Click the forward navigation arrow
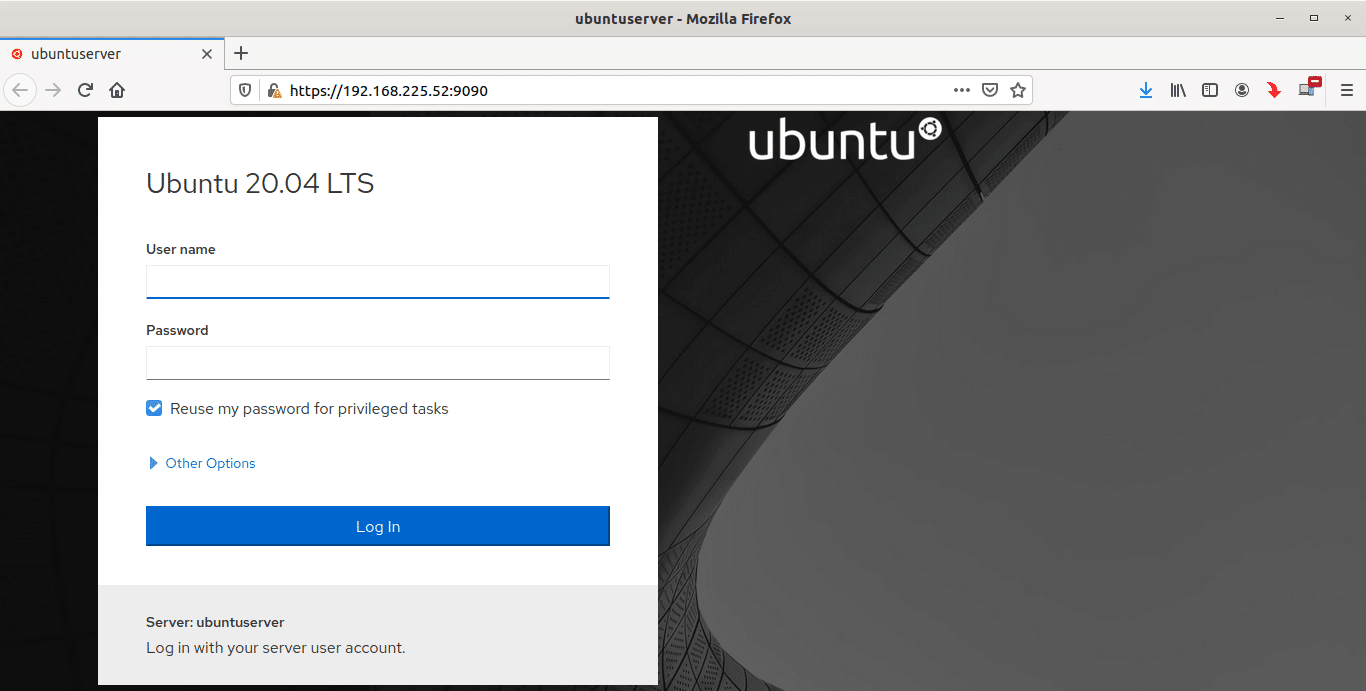 [54, 90]
